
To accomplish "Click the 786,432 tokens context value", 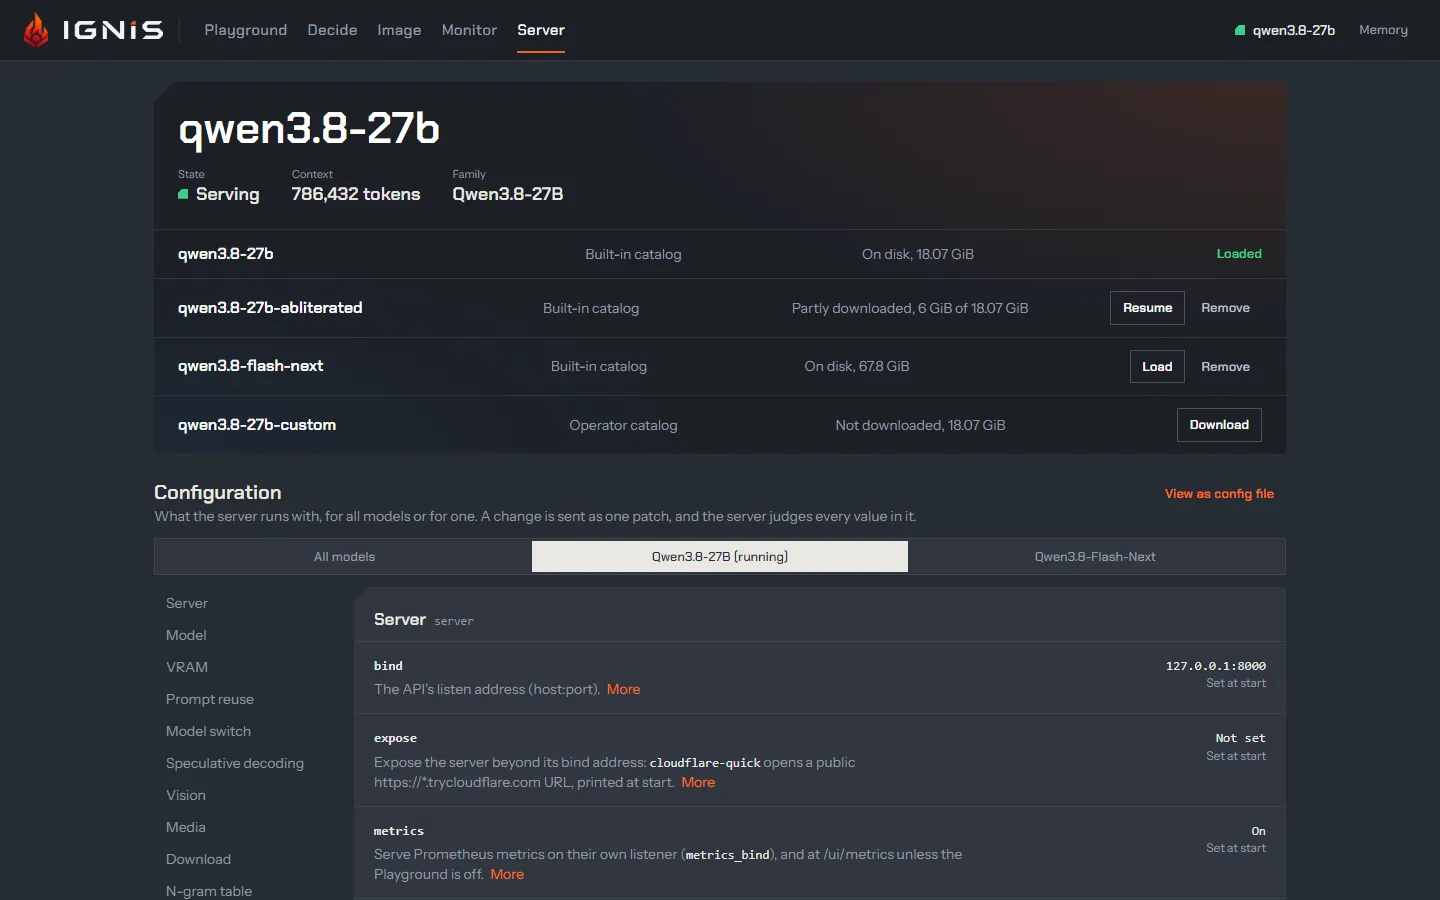I will [356, 194].
